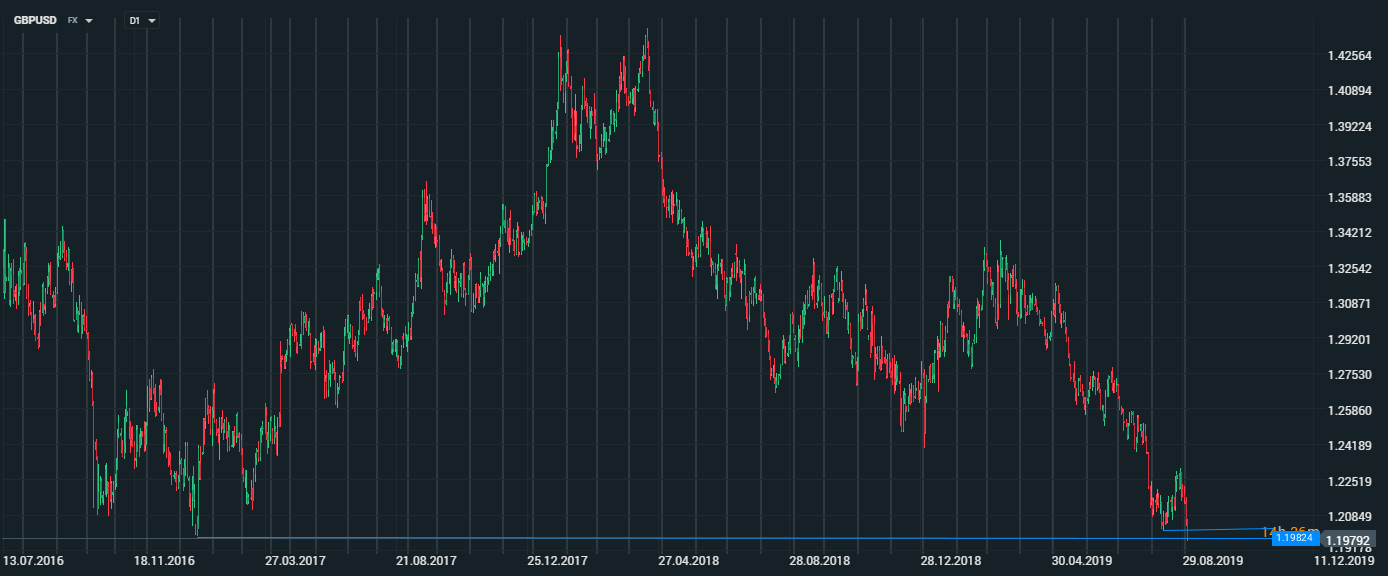
Task: Click the 1.34212 price axis level
Action: tap(1348, 233)
